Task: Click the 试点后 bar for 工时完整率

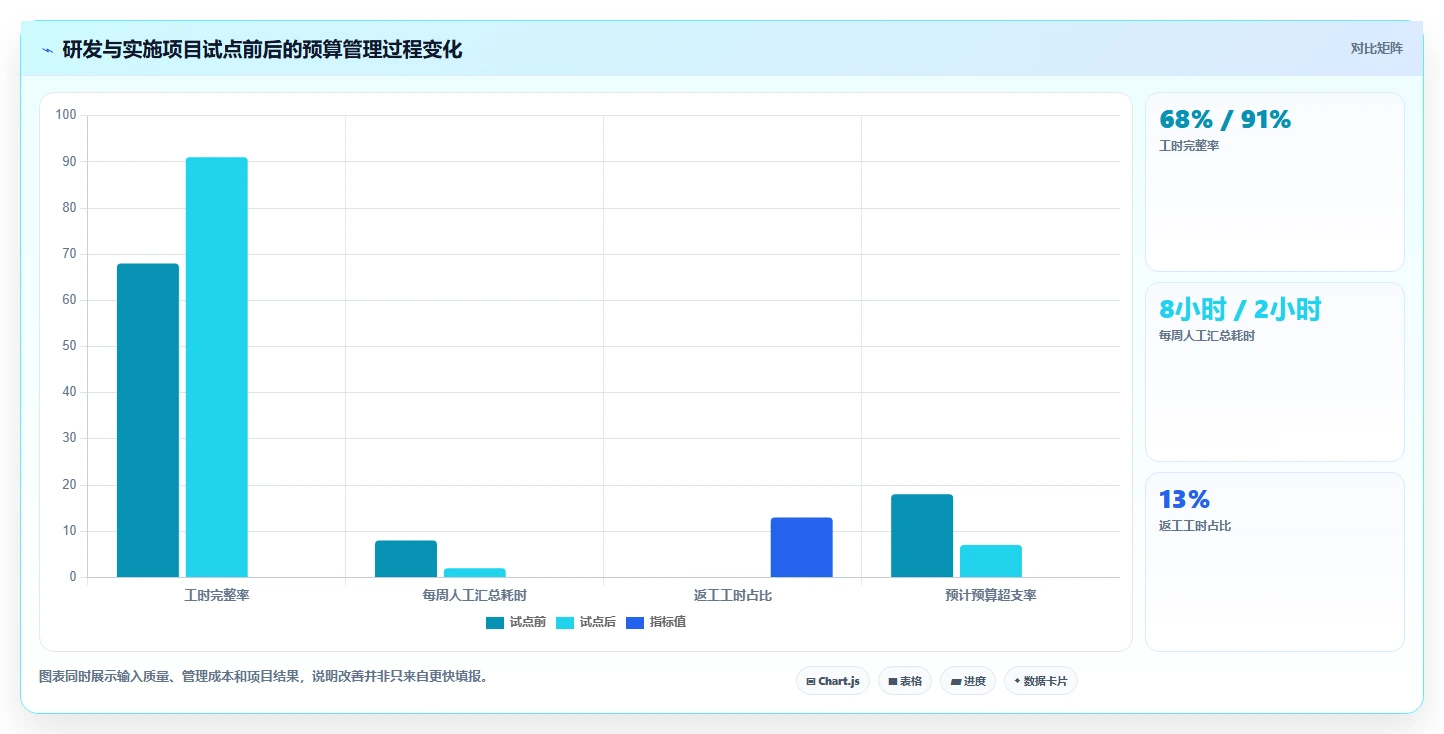Action: tap(217, 367)
